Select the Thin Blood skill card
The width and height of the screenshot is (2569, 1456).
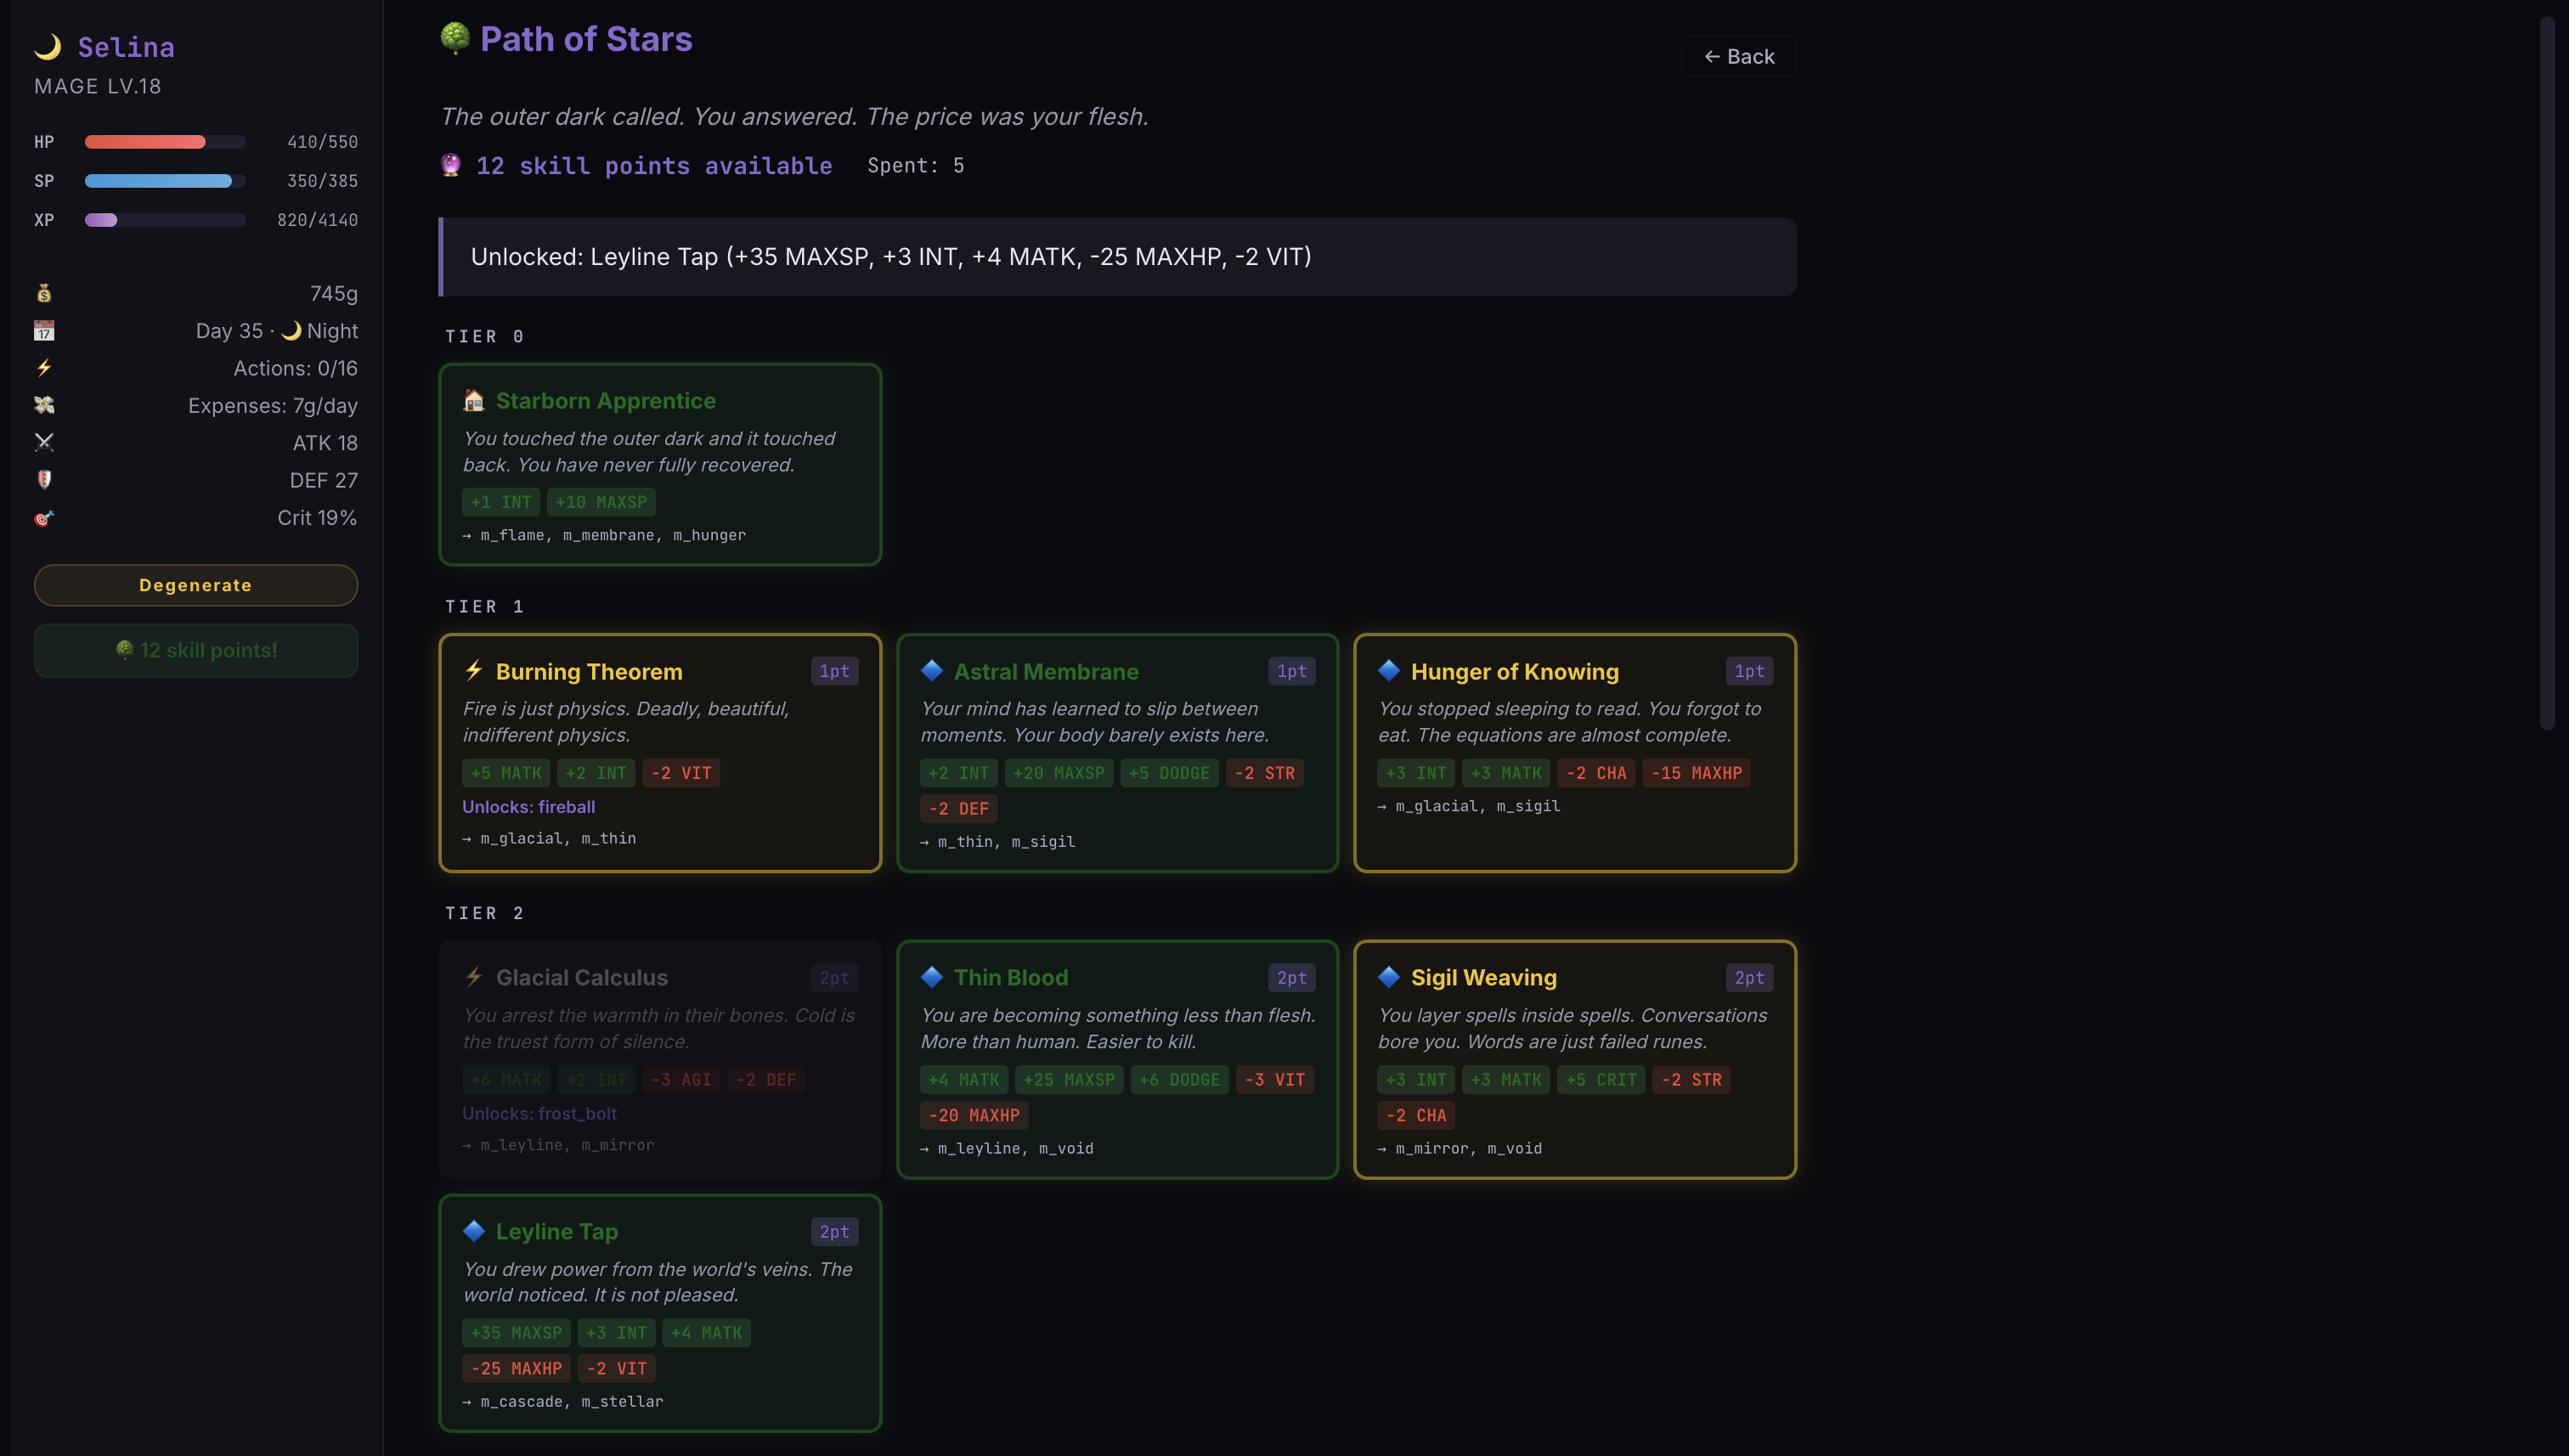(x=1117, y=1059)
